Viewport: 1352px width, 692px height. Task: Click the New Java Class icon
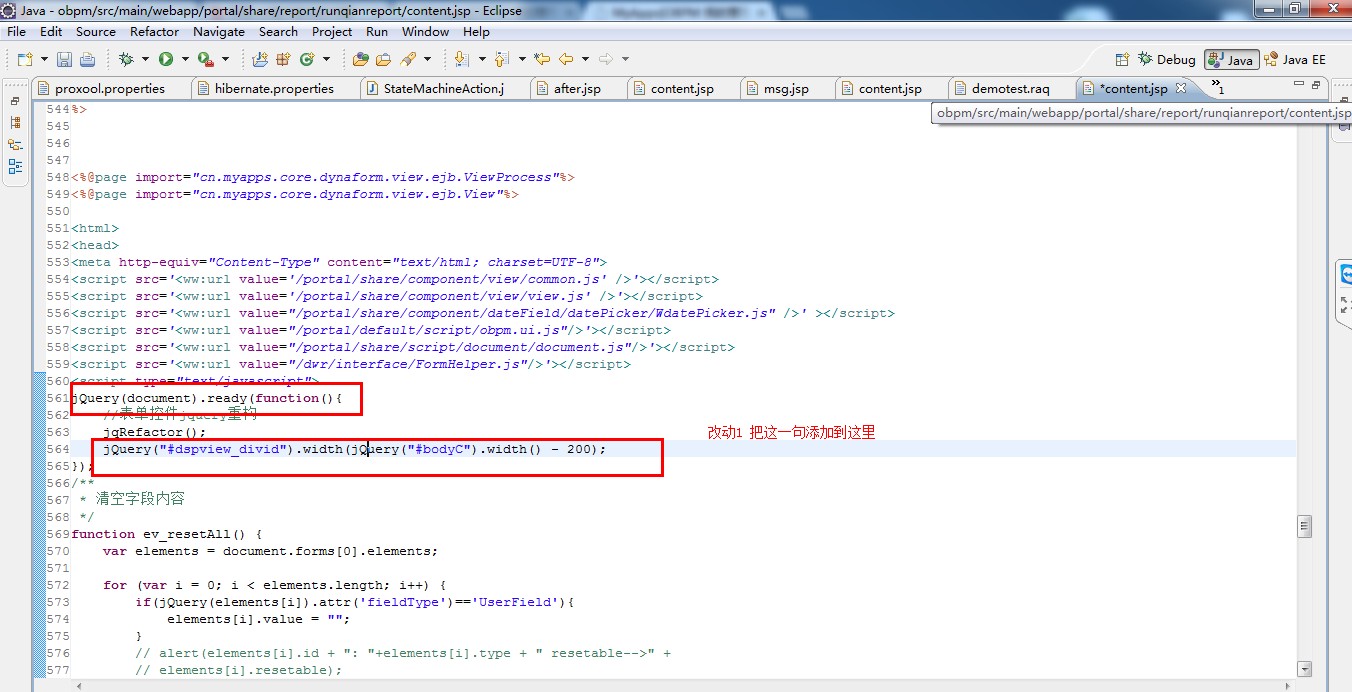click(x=306, y=59)
